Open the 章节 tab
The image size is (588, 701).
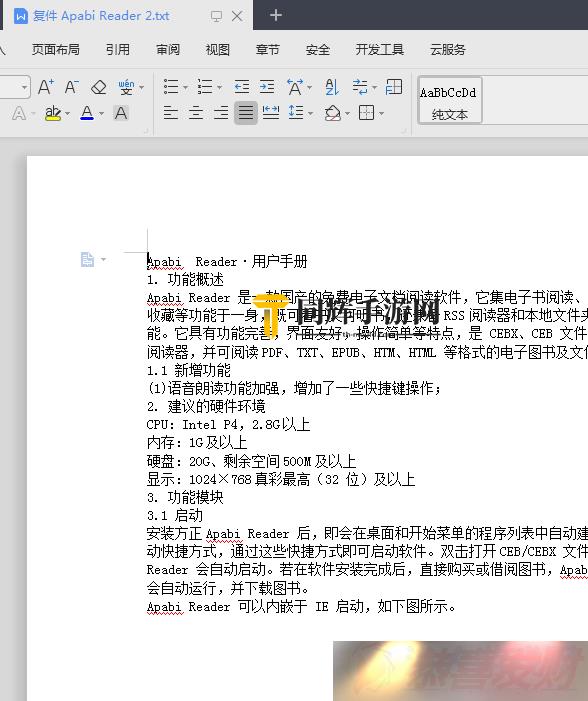coord(268,49)
